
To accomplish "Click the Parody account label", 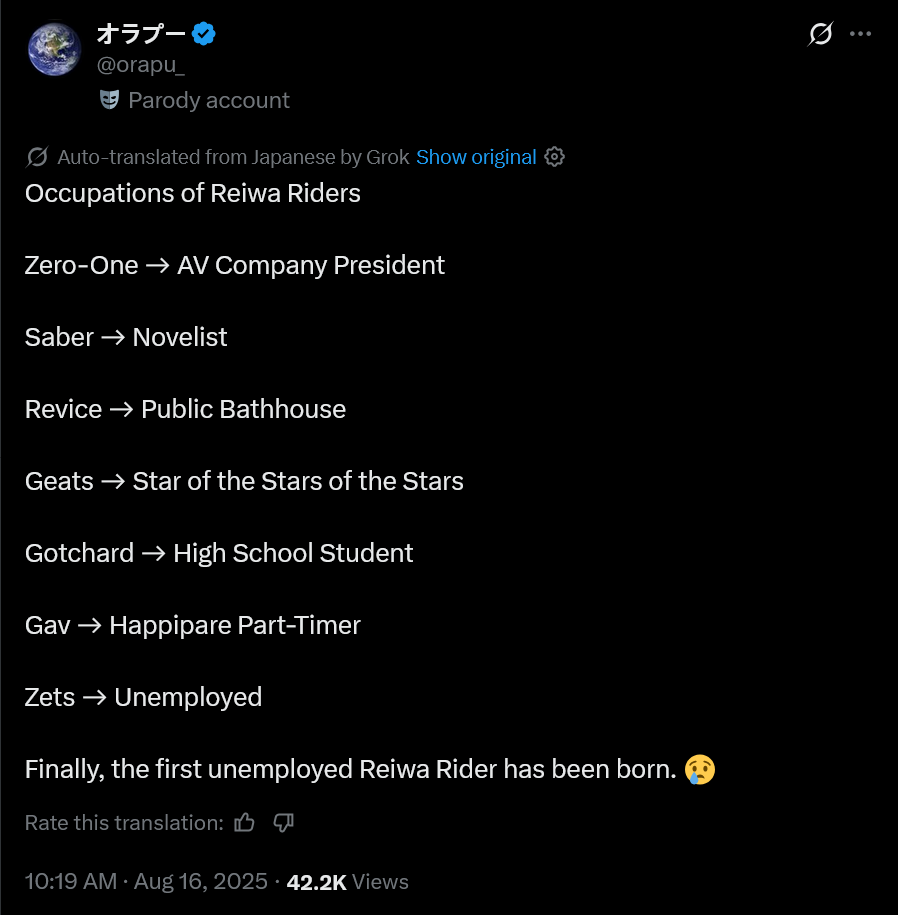I will click(208, 100).
